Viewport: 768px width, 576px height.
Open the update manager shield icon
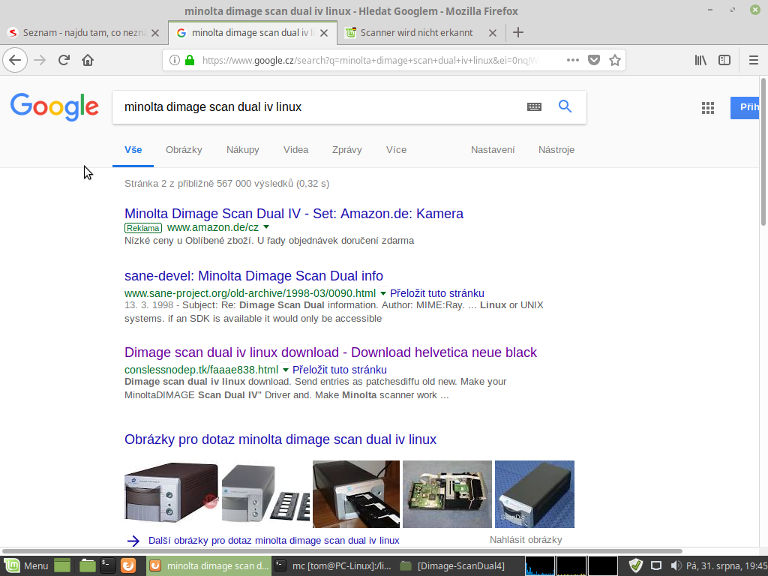[x=635, y=566]
